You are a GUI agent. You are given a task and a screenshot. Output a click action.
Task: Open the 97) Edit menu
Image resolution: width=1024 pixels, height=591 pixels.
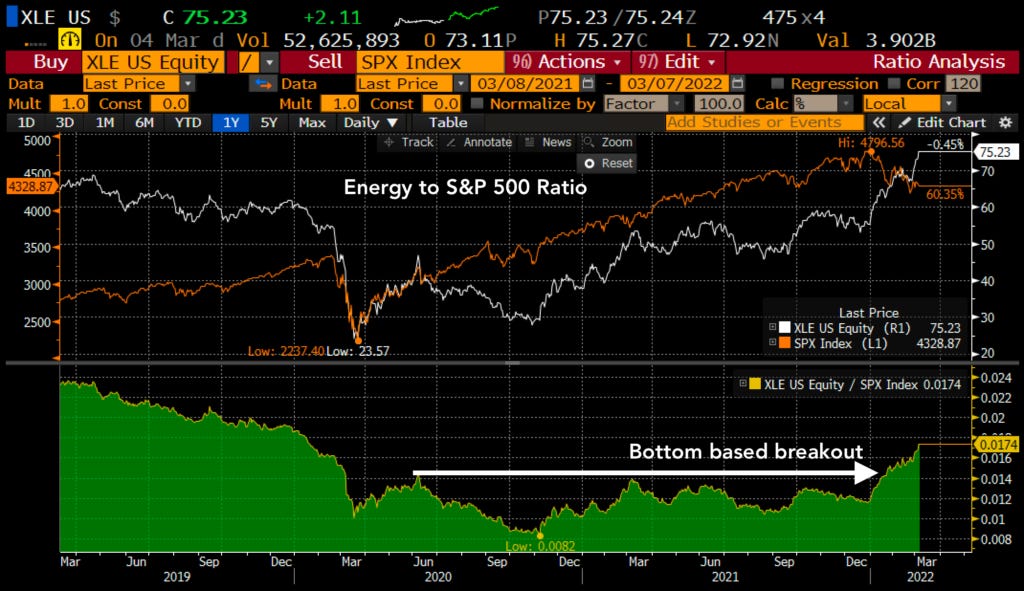[x=677, y=62]
